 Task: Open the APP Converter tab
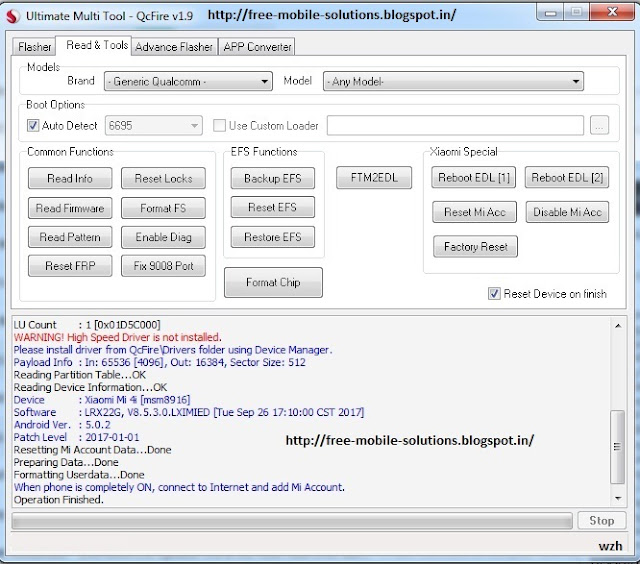(x=257, y=47)
